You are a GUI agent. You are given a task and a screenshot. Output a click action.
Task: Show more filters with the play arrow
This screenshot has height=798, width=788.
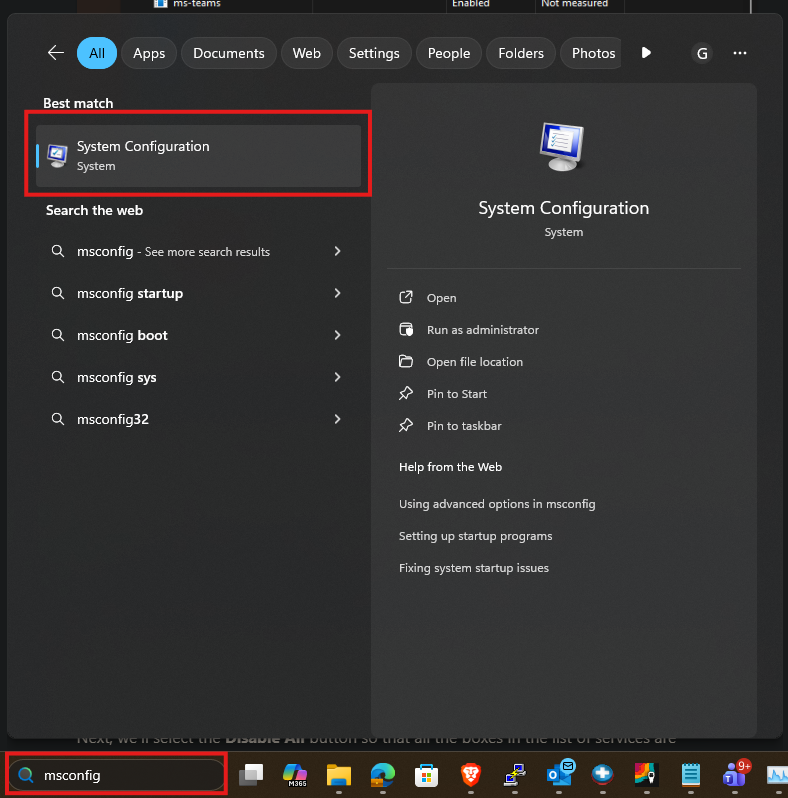coord(646,53)
